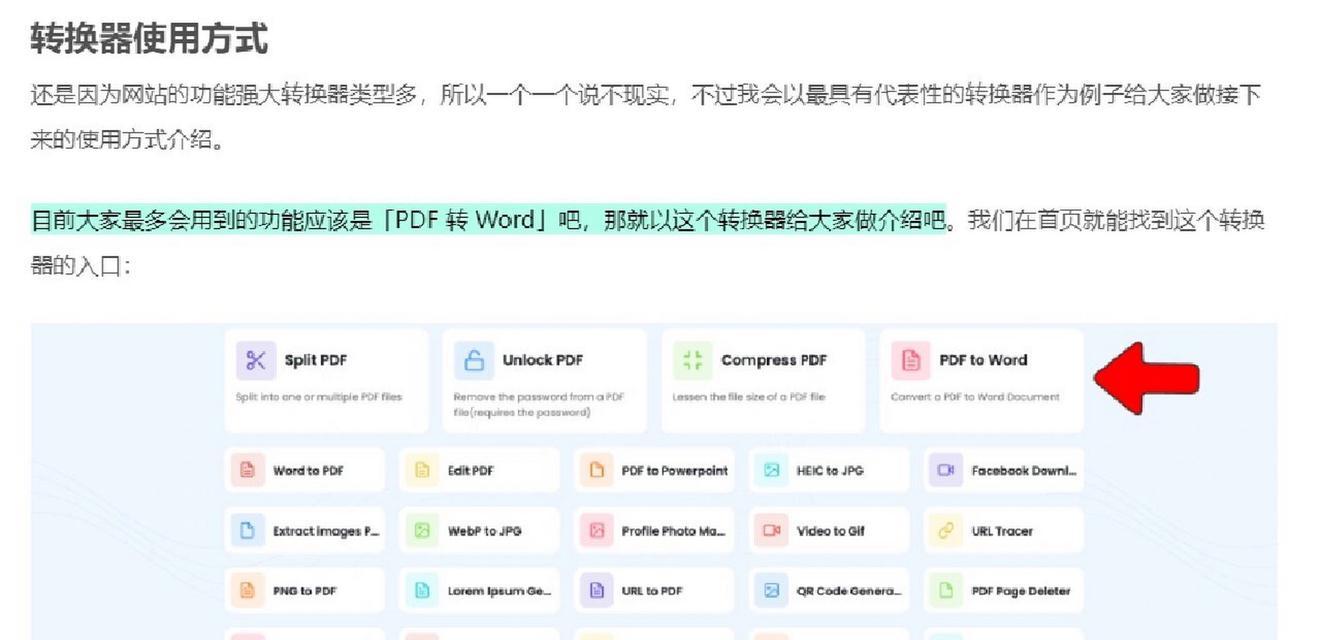Click the text "Remove the password from a PDF"
Screen dimensions: 1321x640
pyautogui.click(x=539, y=397)
